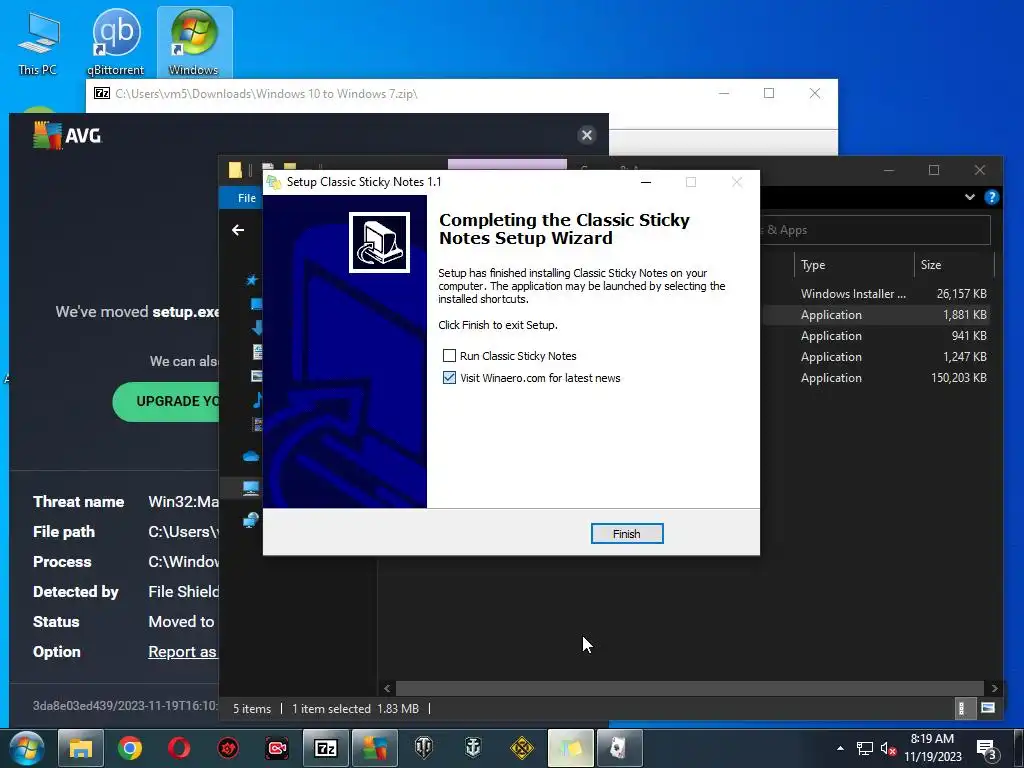Open Solitaire cards icon on taskbar
This screenshot has height=768, width=1024.
coord(620,748)
